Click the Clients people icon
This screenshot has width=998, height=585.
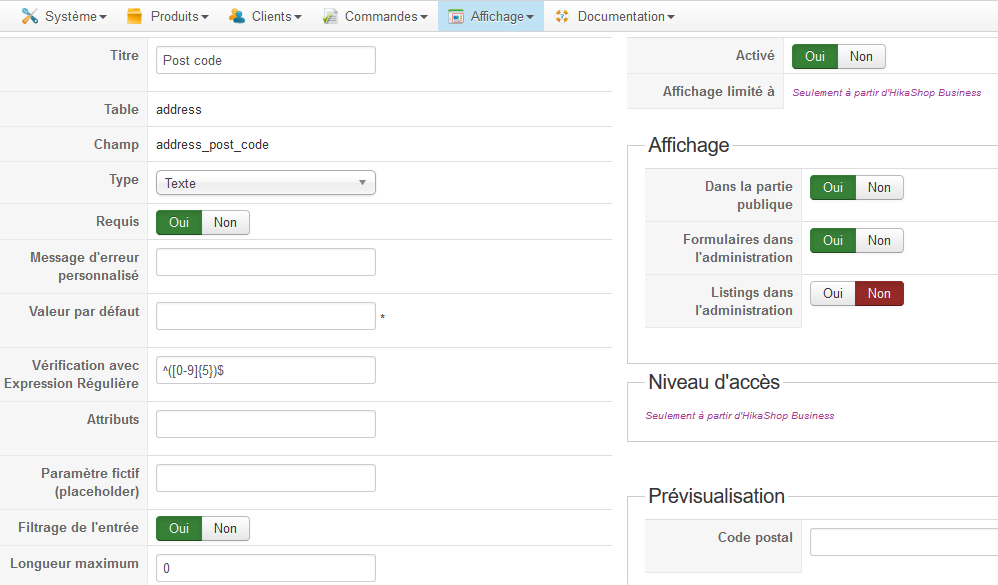click(x=237, y=16)
